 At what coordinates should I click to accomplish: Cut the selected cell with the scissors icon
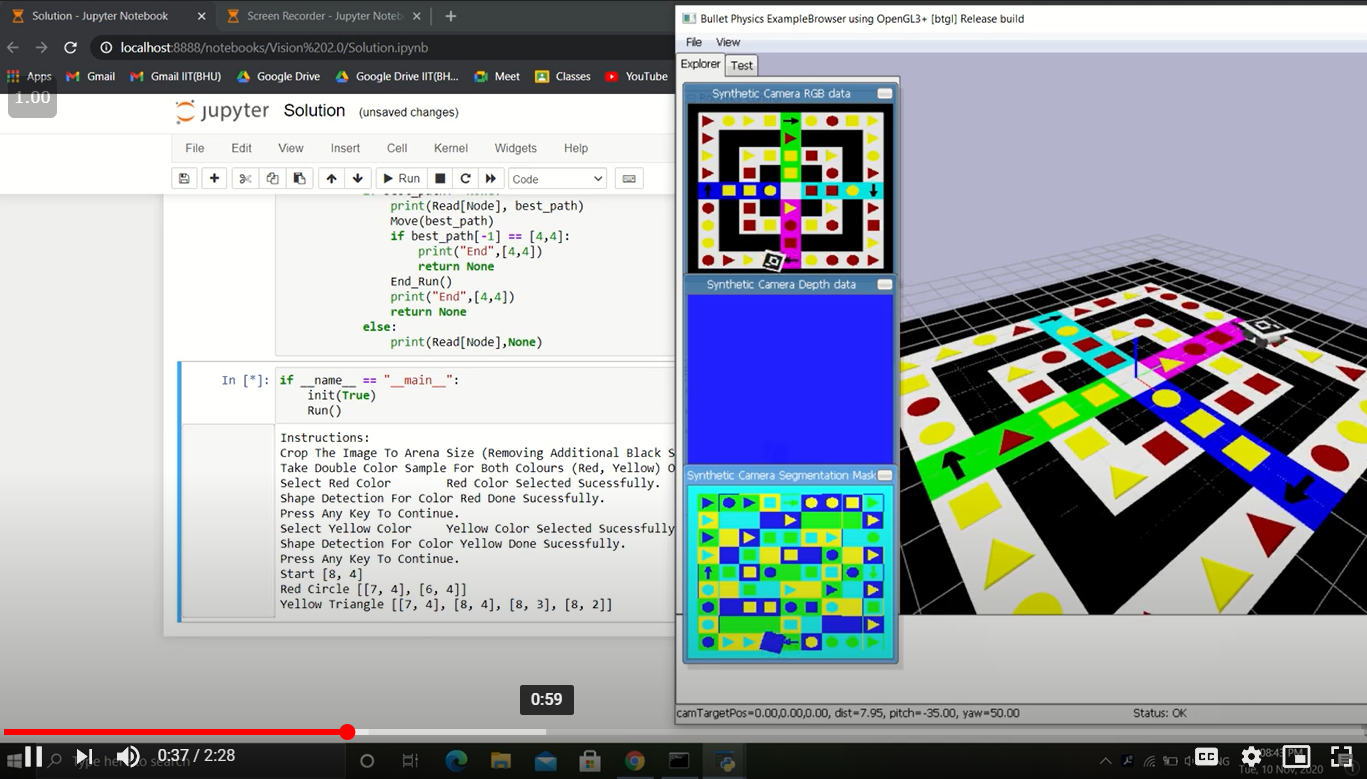pos(245,179)
